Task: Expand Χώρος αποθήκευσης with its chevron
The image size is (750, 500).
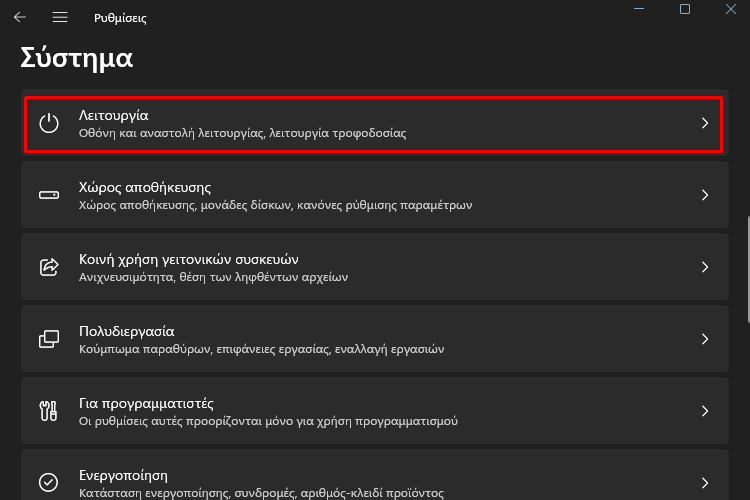Action: tap(705, 195)
